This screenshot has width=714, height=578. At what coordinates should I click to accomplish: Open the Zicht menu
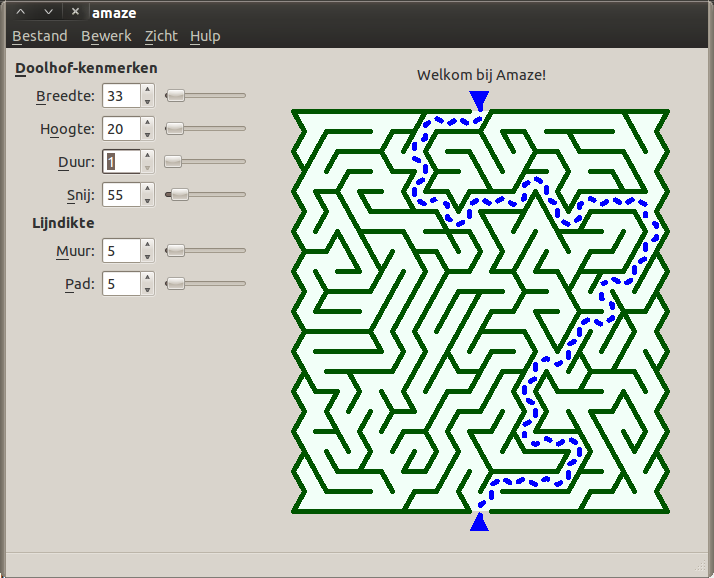161,36
